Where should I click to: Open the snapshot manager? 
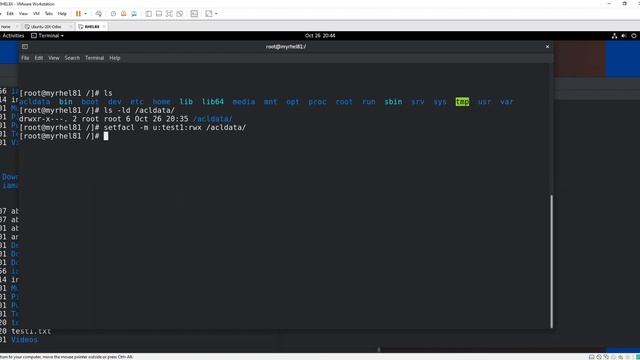tap(134, 13)
